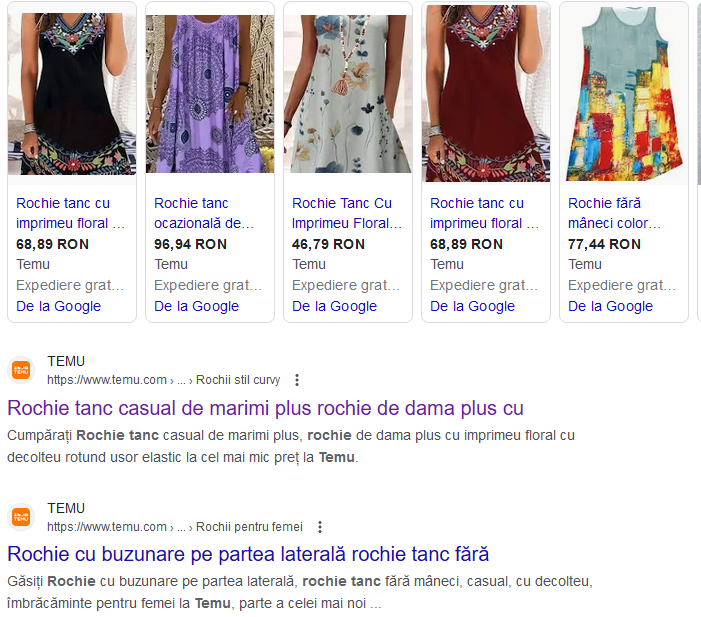Open black floral tank dress image
This screenshot has height=617, width=701.
pos(72,93)
